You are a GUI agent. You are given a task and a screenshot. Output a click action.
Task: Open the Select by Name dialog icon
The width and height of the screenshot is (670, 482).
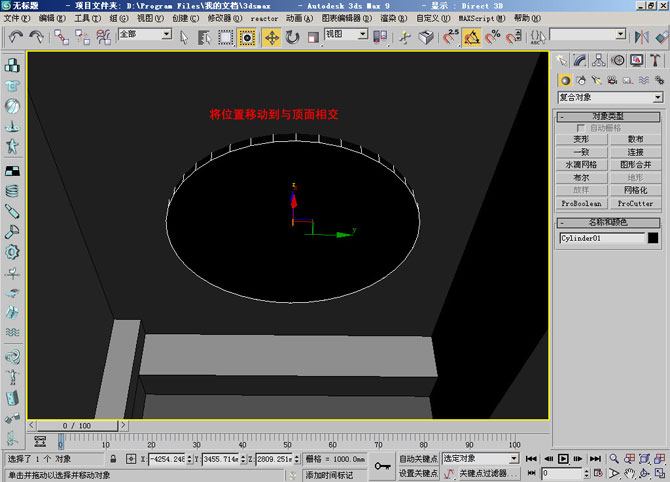[204, 38]
